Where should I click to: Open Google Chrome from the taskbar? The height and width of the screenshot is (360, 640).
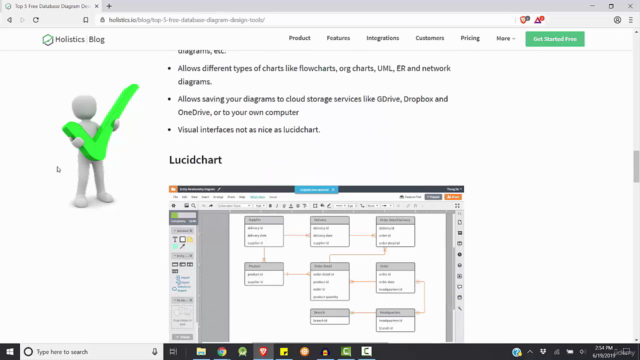tap(222, 351)
